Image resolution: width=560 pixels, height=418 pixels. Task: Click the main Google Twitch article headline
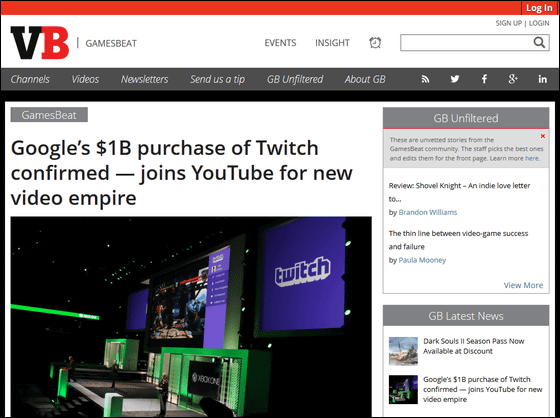point(182,173)
